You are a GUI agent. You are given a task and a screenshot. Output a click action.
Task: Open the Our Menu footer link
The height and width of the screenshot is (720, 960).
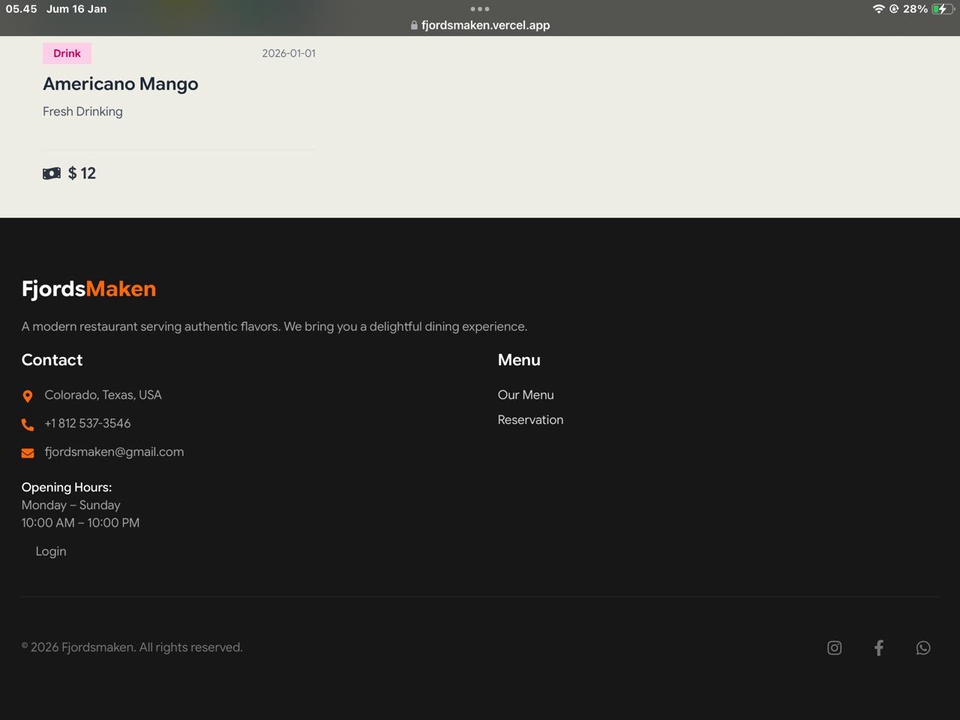coord(525,395)
